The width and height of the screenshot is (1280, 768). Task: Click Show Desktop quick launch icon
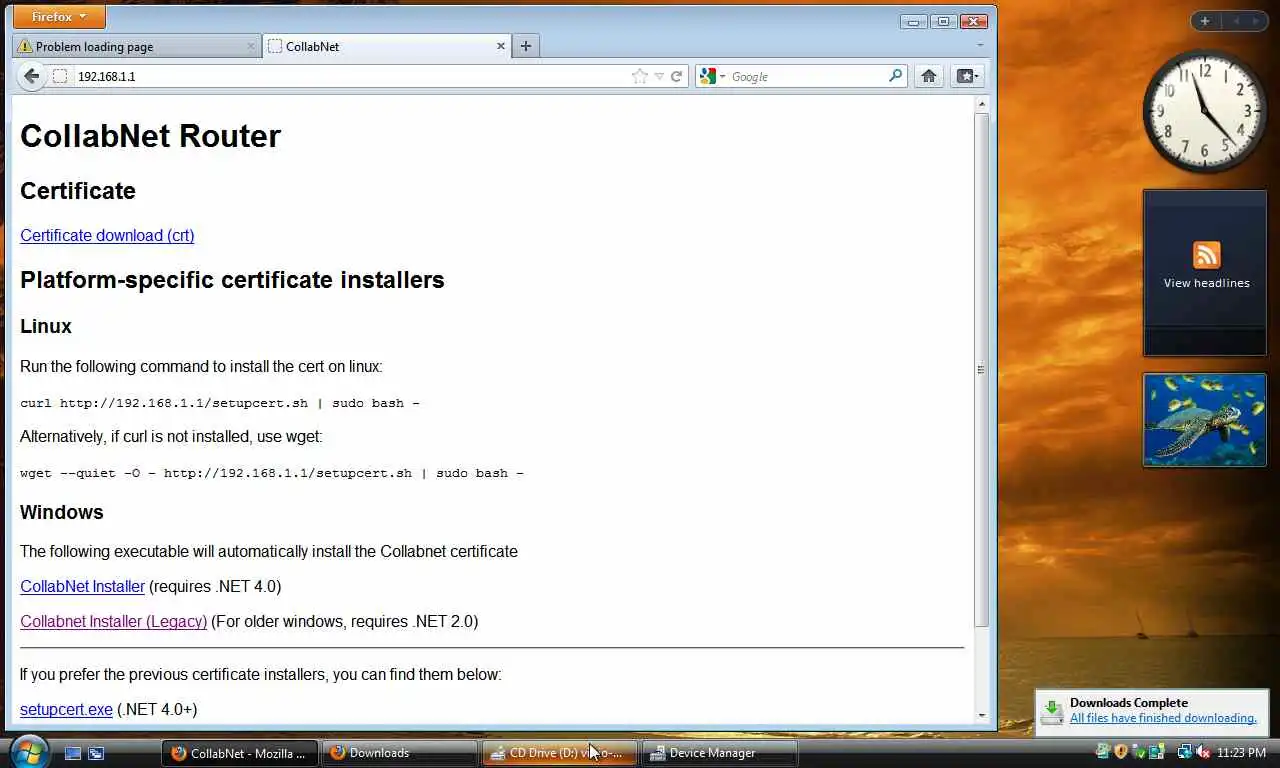point(73,753)
